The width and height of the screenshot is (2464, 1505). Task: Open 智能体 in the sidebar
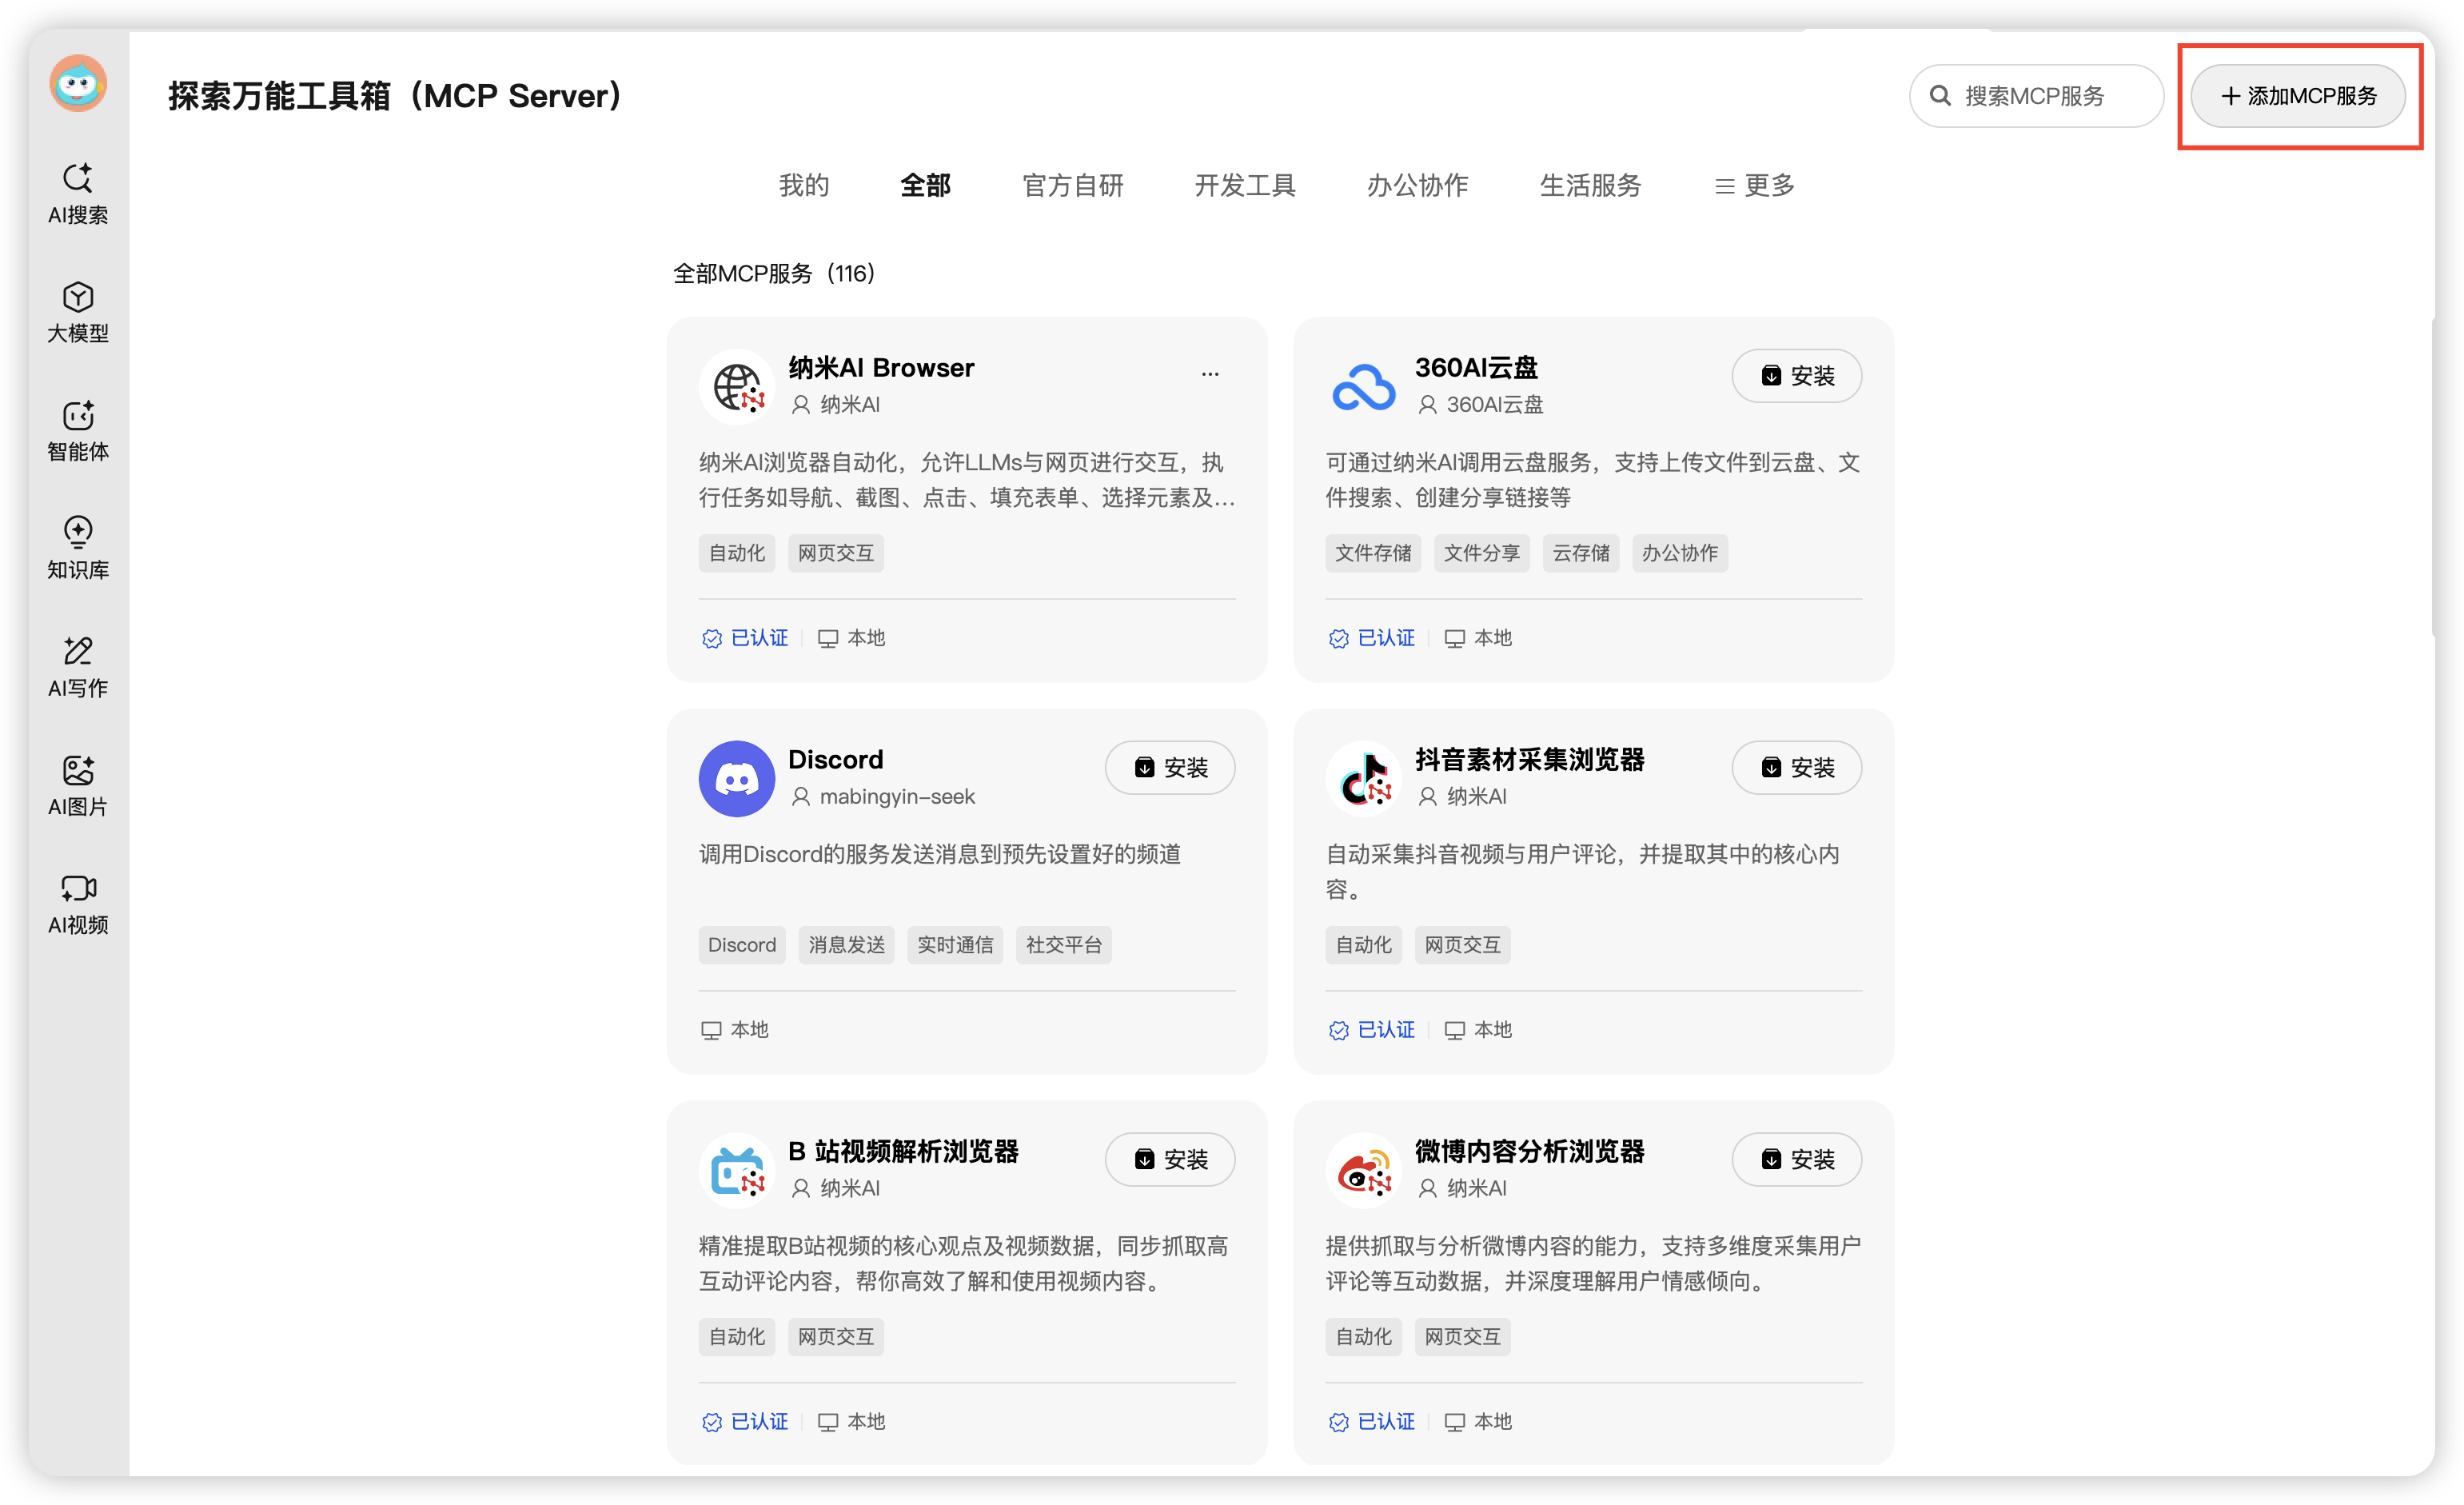(78, 431)
